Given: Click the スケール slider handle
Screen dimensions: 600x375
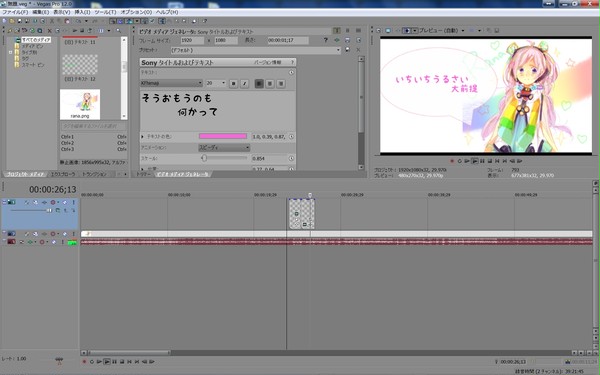Looking at the screenshot, I should (x=204, y=158).
